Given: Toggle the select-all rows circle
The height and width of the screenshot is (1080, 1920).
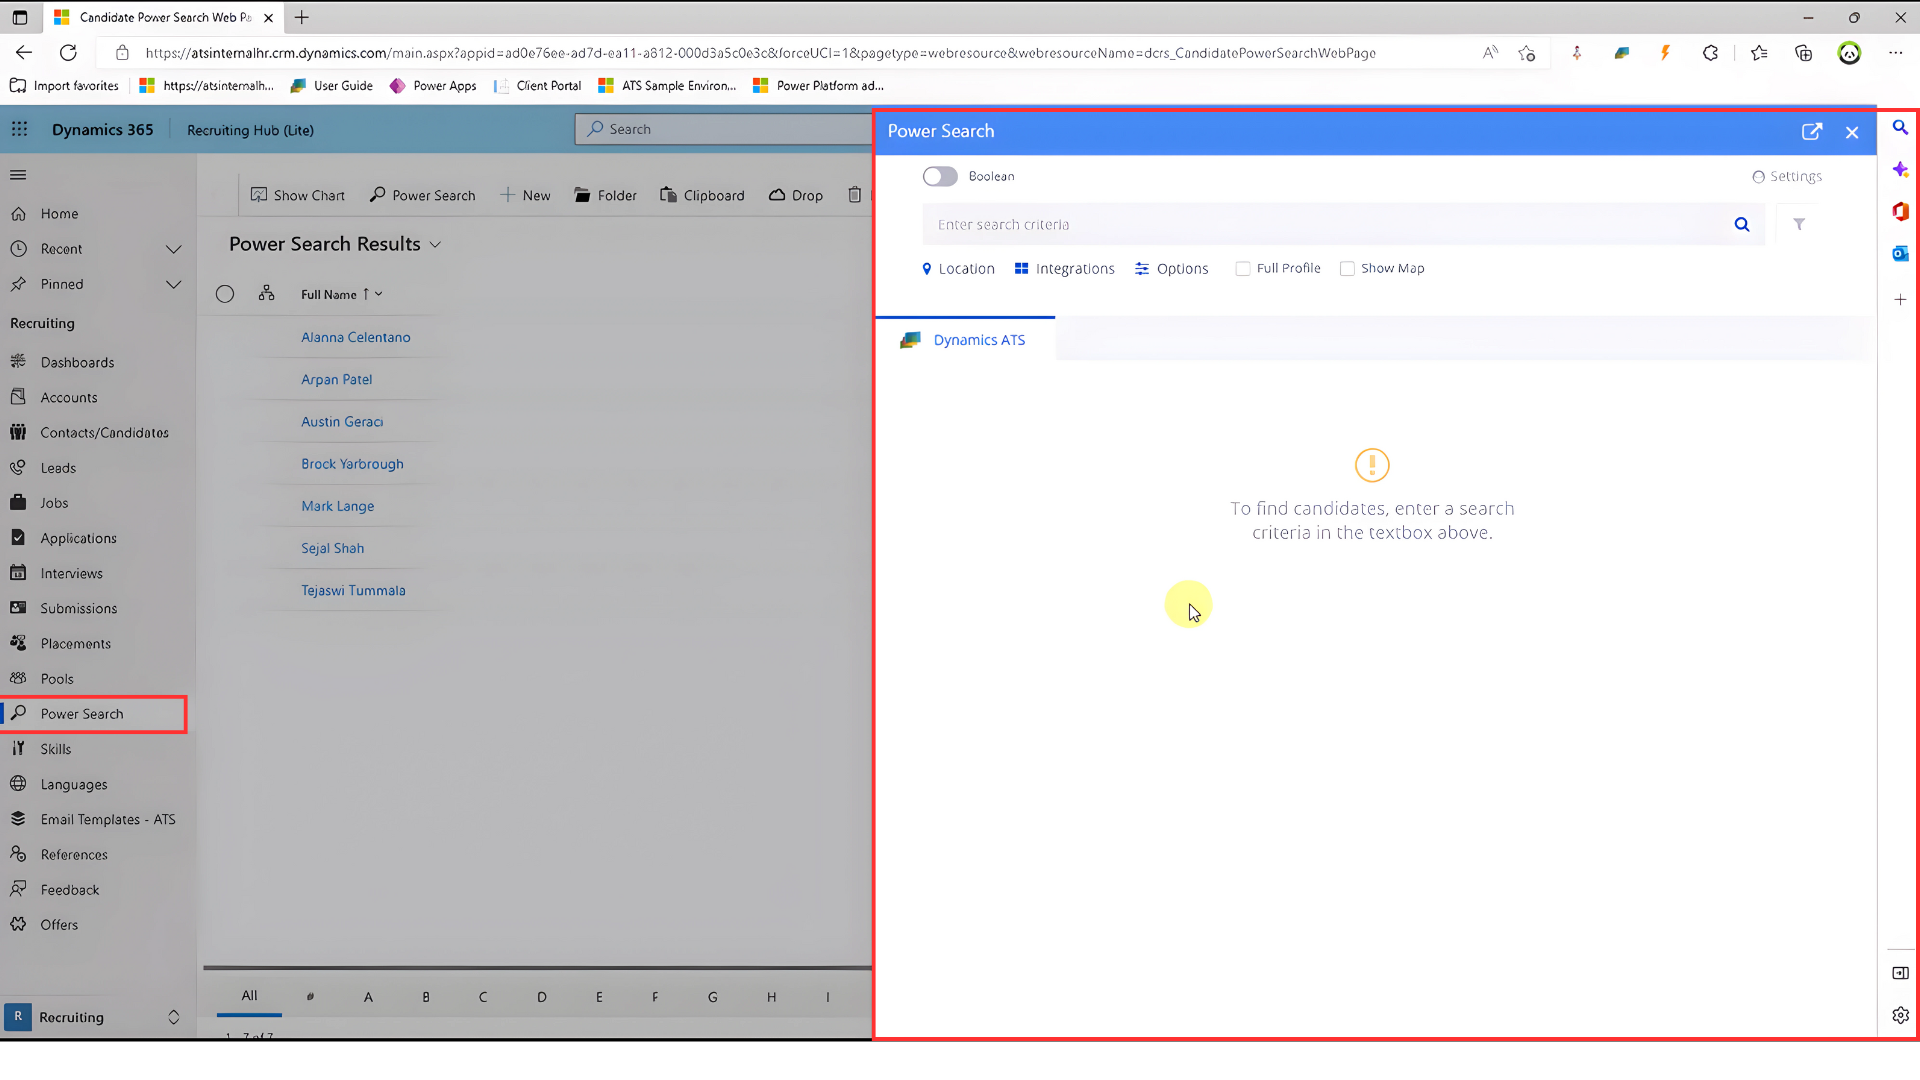Looking at the screenshot, I should click(x=225, y=294).
